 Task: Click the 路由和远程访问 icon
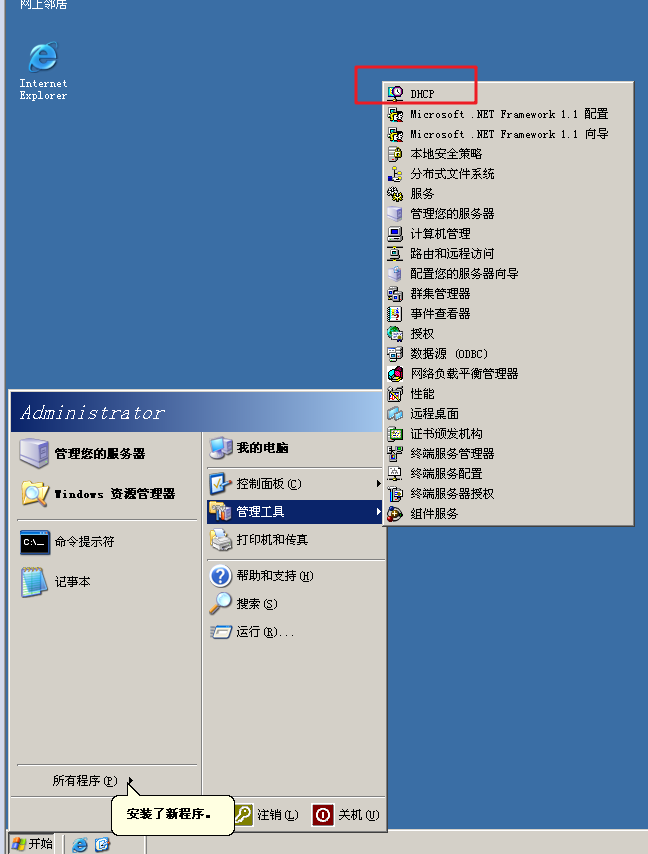395,254
